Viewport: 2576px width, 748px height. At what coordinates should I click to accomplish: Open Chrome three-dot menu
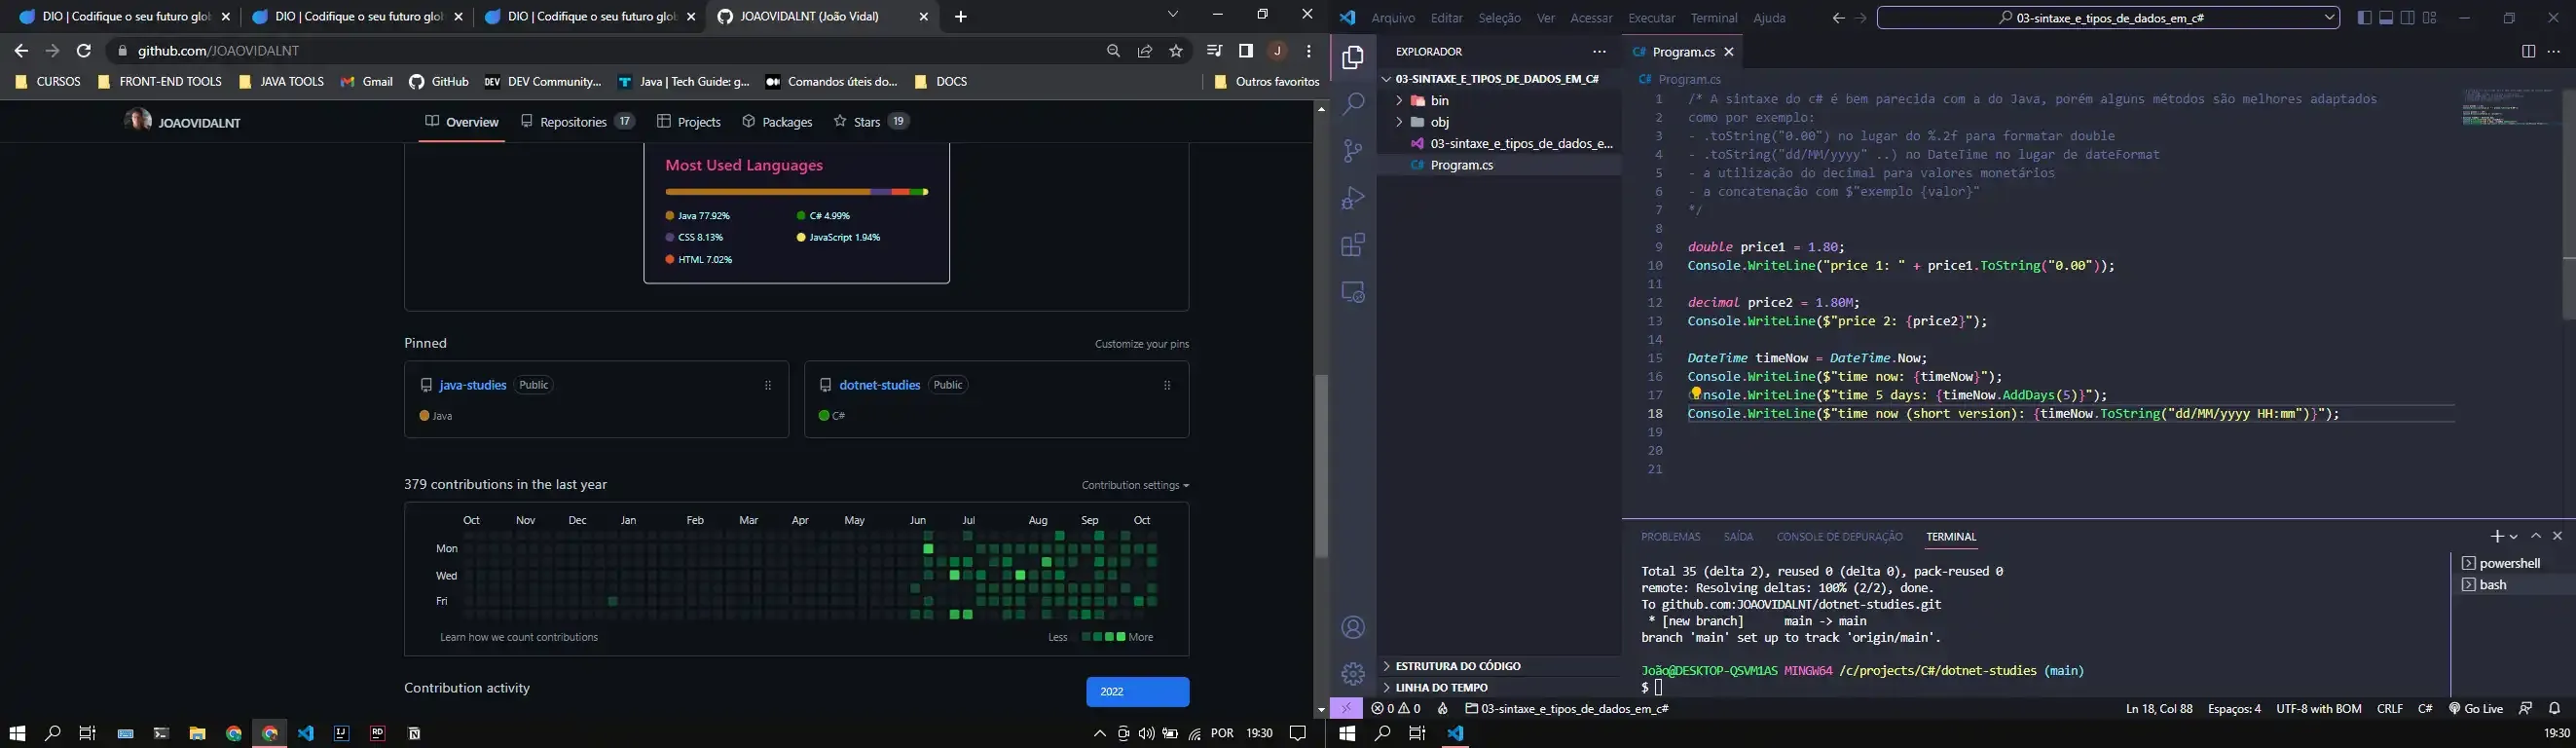1309,51
